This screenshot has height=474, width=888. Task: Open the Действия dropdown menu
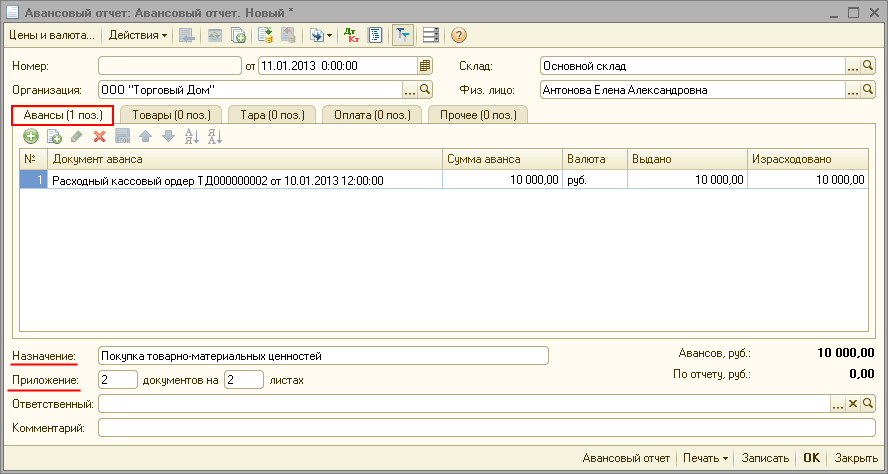[138, 35]
